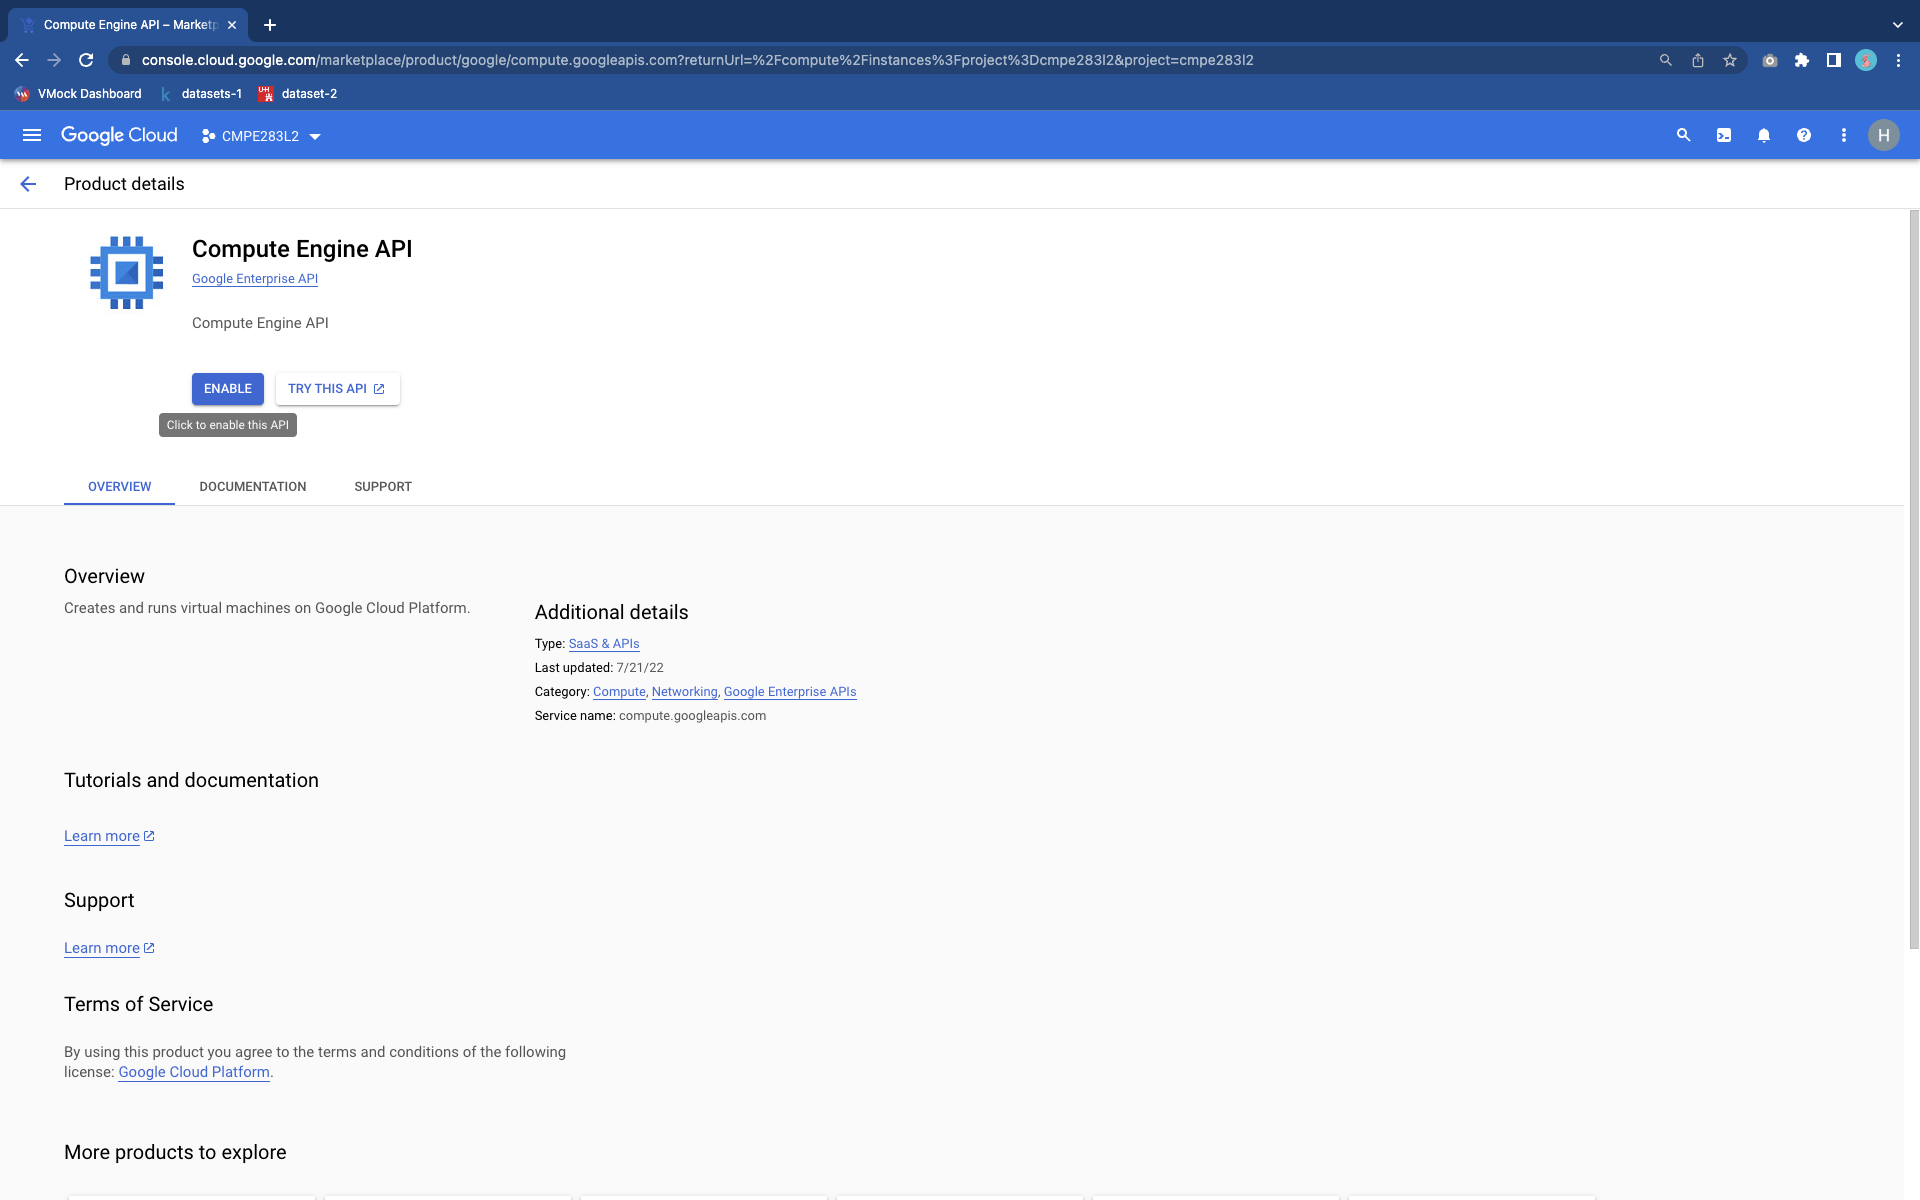Open the browser tab search chevron

[x=1898, y=24]
